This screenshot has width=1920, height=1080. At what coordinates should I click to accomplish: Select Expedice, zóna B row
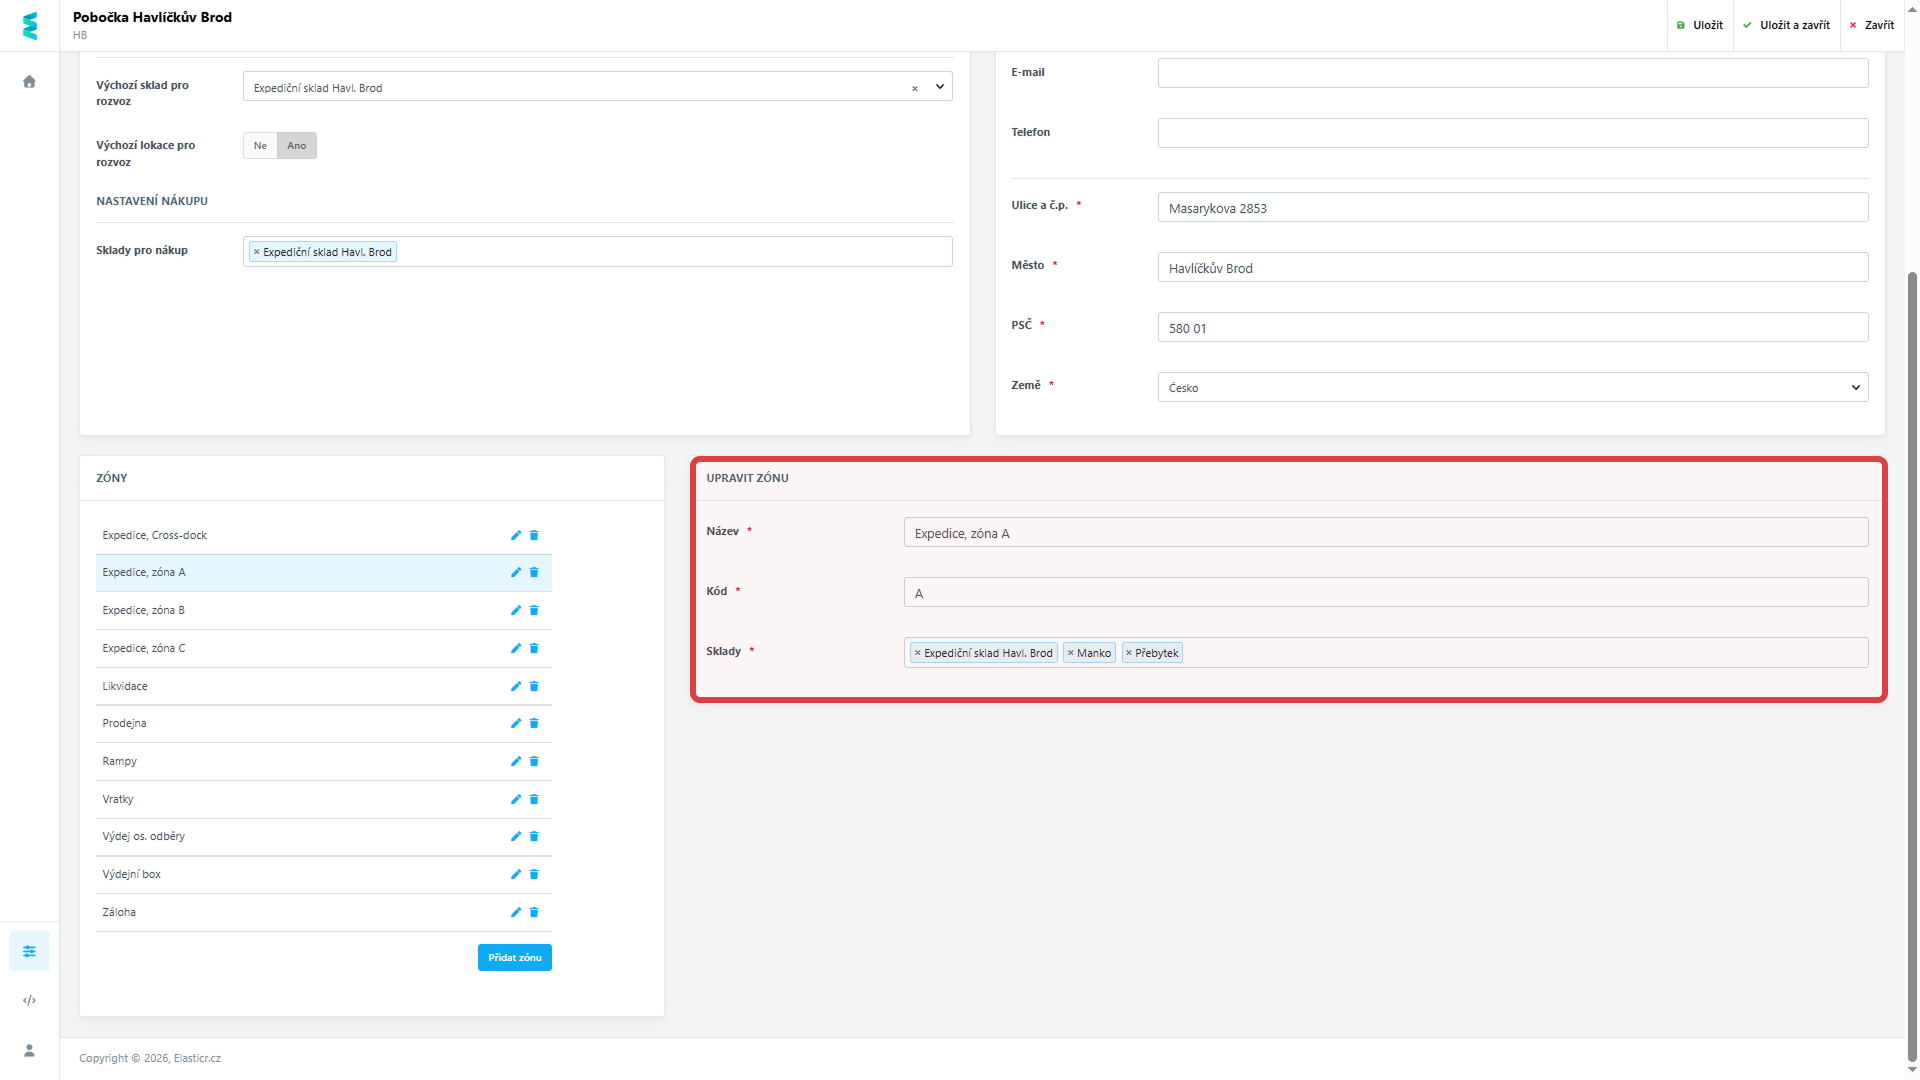[324, 610]
